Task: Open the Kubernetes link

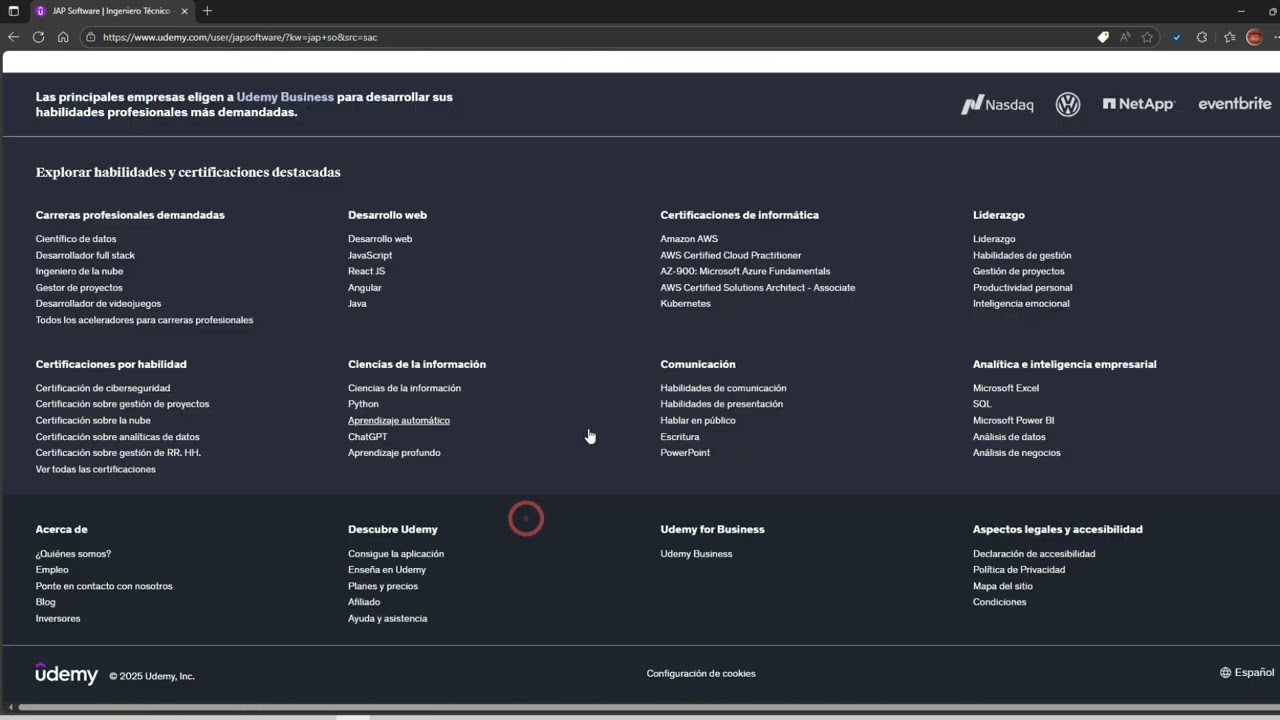Action: point(685,304)
